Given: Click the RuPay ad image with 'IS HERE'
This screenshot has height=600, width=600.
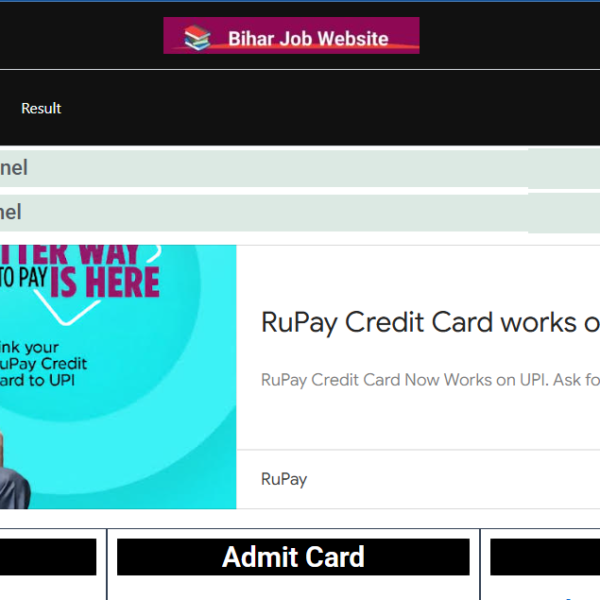Looking at the screenshot, I should click(118, 377).
